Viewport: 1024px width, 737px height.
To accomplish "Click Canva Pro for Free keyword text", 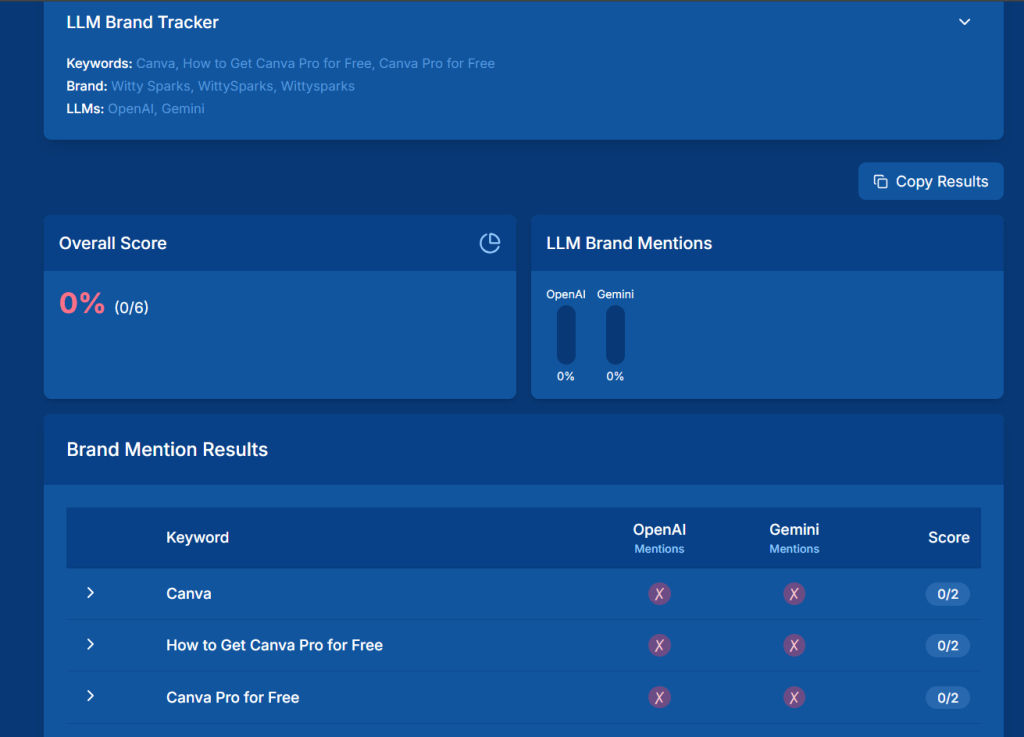I will 232,697.
